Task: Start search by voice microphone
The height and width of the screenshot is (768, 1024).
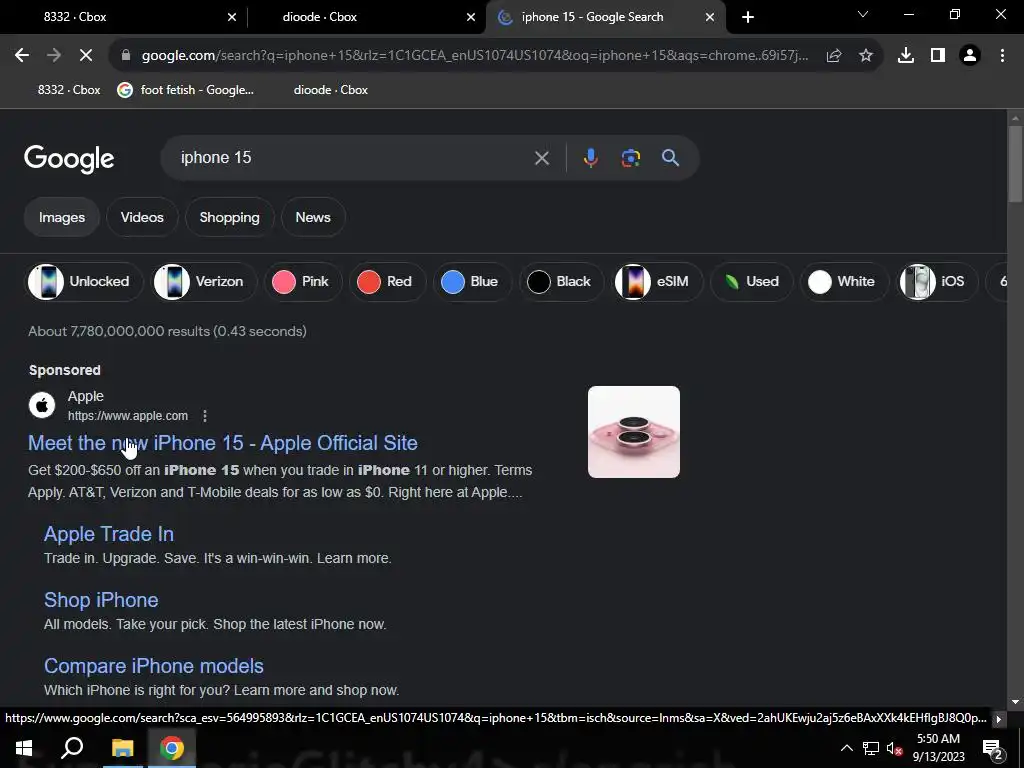Action: [x=590, y=158]
